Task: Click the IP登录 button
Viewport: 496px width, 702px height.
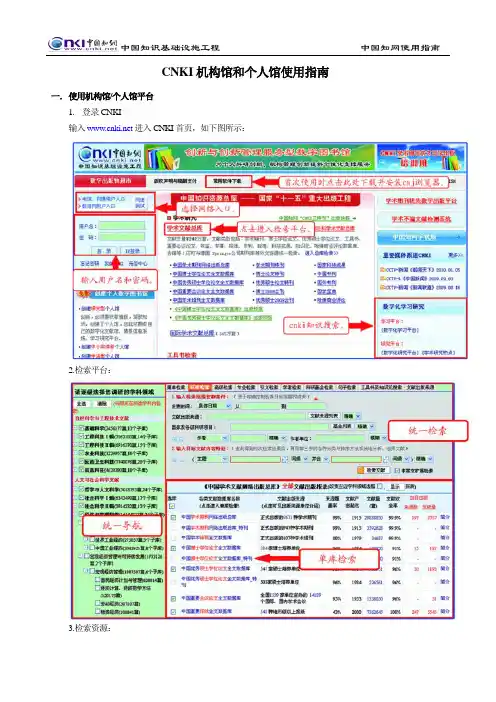Action: tap(132, 251)
